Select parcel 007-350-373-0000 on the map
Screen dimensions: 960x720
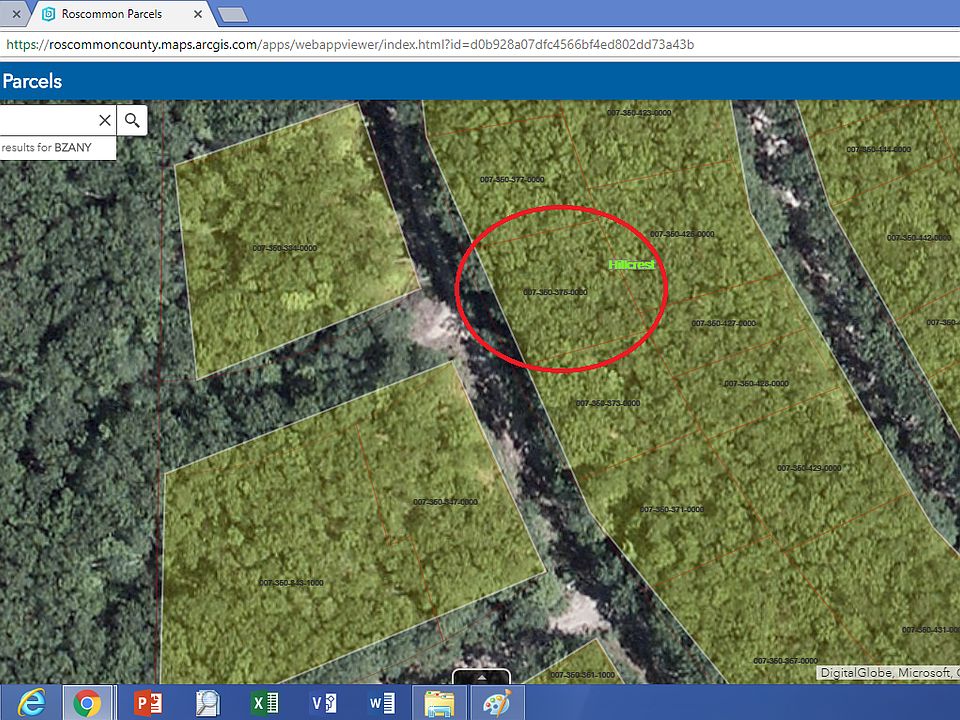click(608, 403)
